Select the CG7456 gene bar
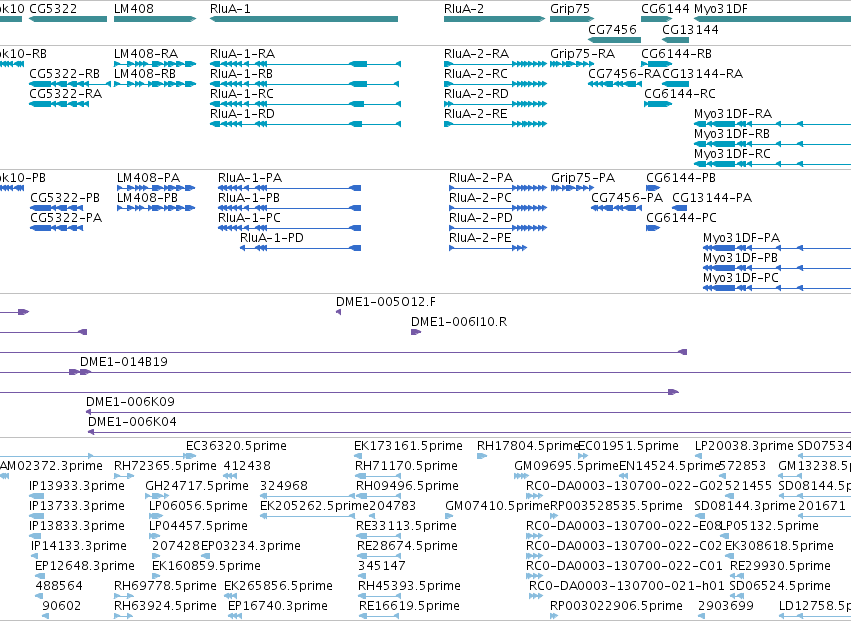The width and height of the screenshot is (851, 621). pyautogui.click(x=614, y=40)
